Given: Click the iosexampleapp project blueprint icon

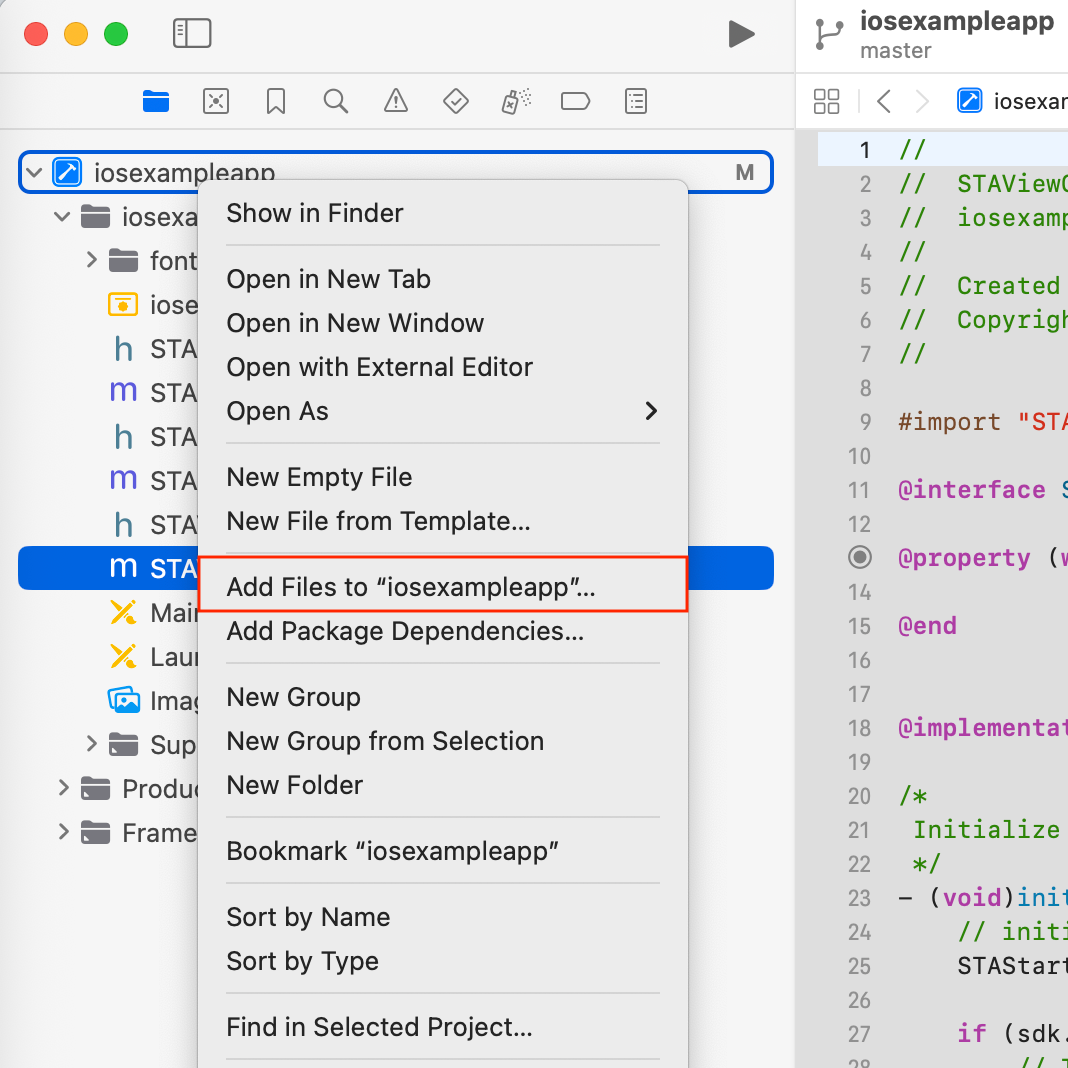Looking at the screenshot, I should [x=67, y=172].
